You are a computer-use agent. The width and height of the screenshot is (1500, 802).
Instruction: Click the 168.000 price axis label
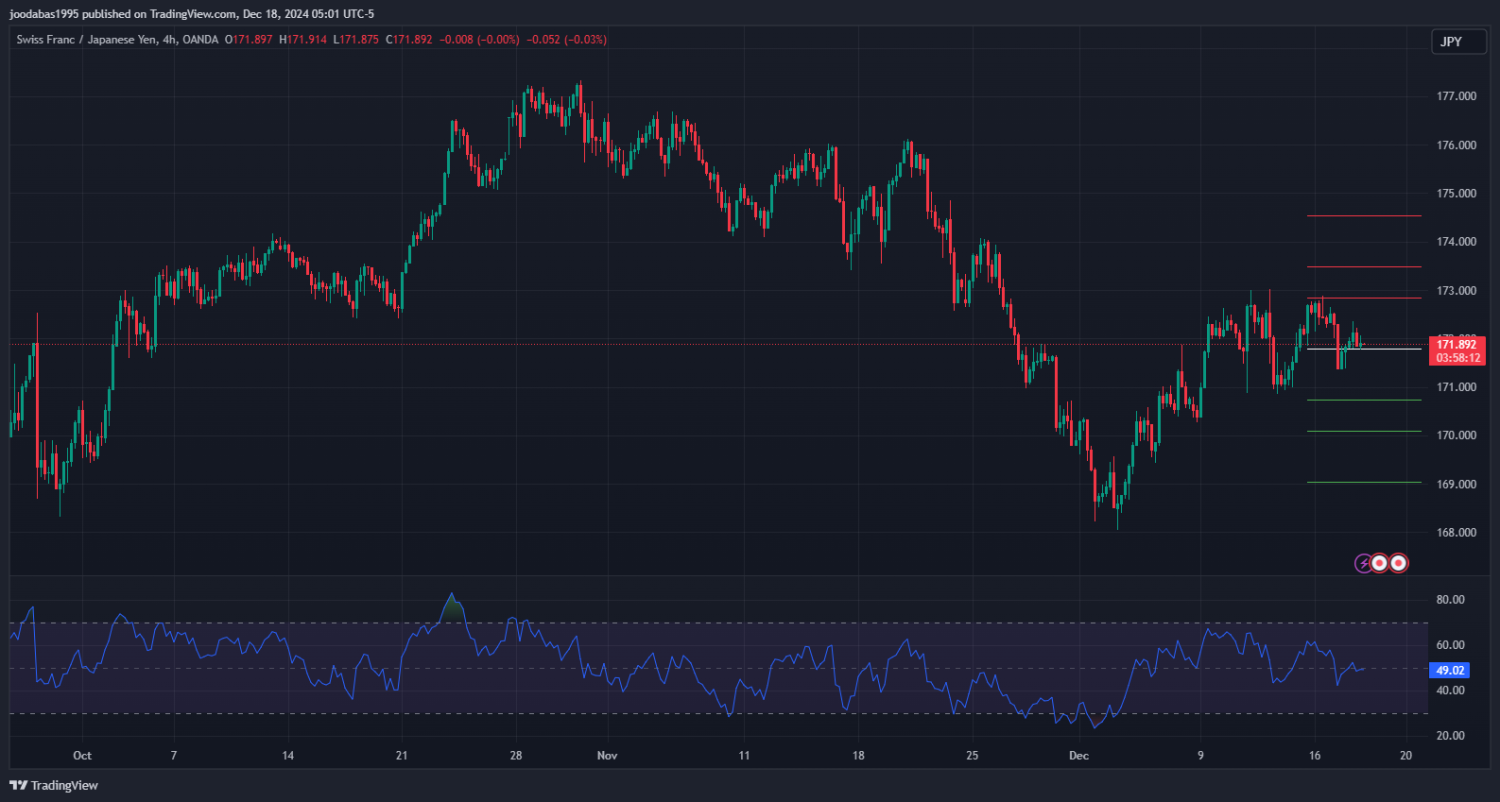[x=1456, y=533]
